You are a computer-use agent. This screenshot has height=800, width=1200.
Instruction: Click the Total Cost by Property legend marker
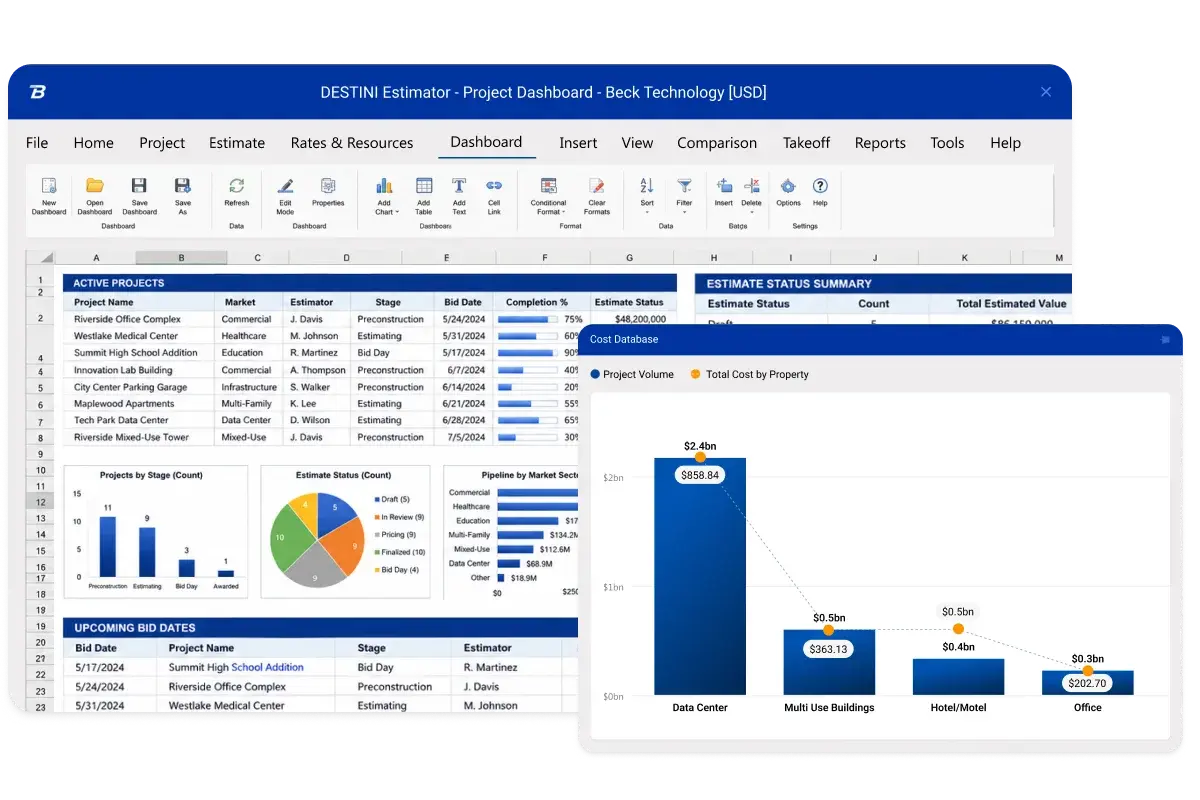coord(696,374)
